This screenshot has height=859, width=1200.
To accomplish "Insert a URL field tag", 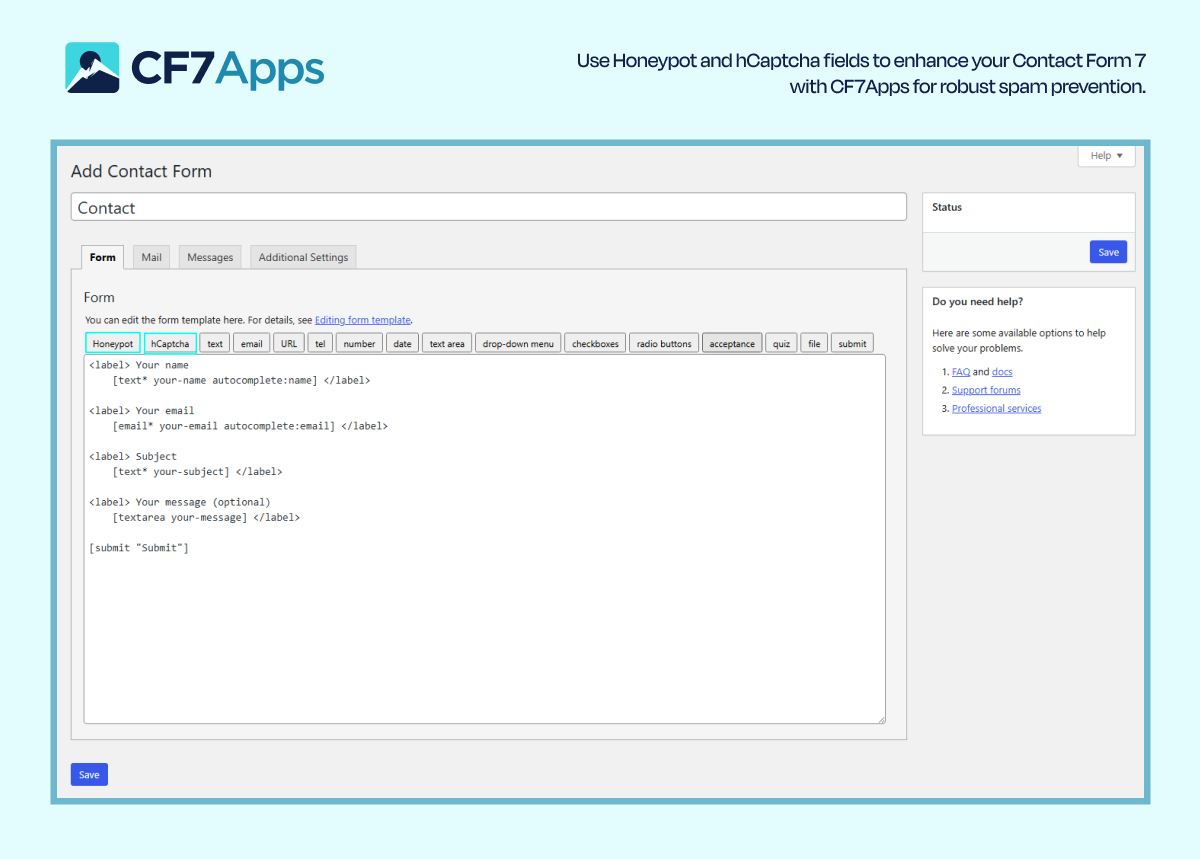I will click(289, 344).
